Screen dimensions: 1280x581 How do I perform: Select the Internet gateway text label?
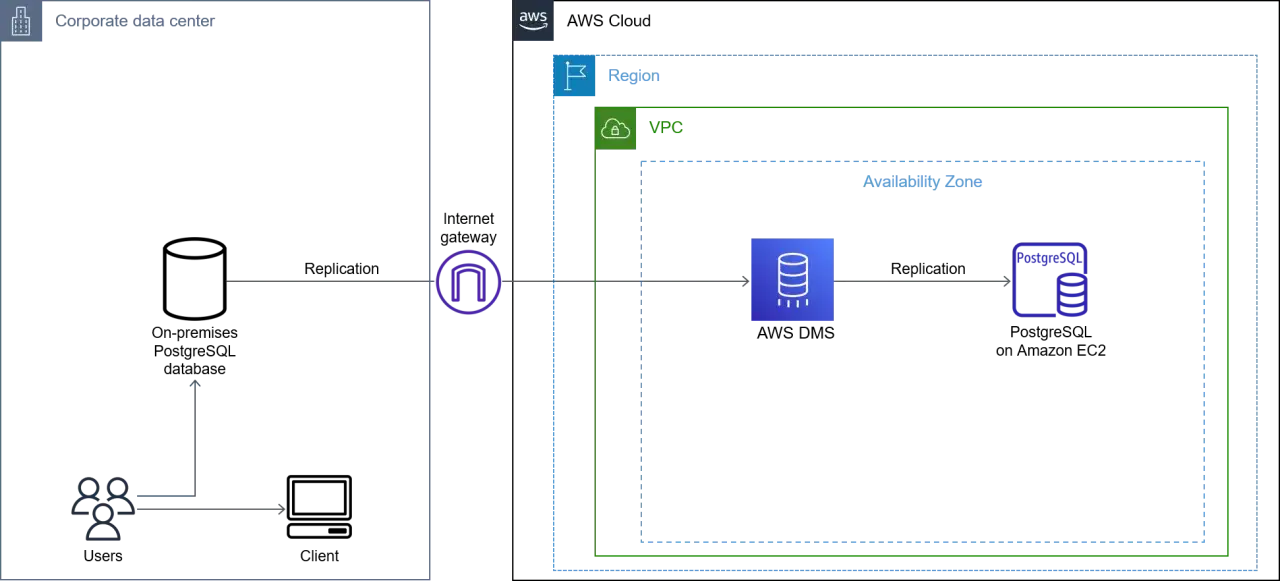469,228
